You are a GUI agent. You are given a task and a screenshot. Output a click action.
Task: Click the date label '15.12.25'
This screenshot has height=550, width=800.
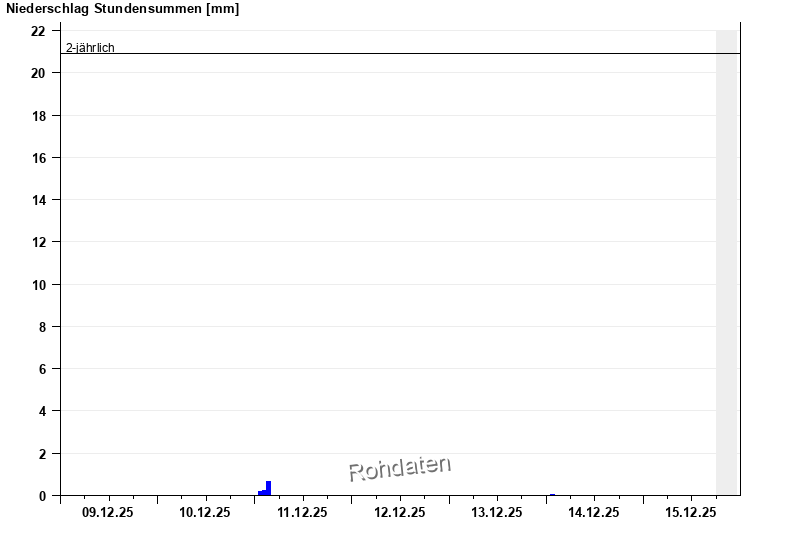click(x=691, y=512)
